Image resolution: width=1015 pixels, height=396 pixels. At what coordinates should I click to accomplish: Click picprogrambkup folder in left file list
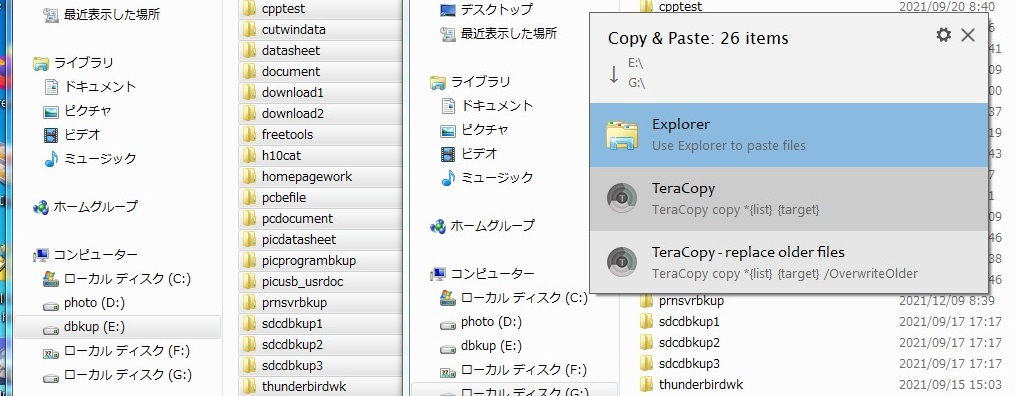(320, 261)
